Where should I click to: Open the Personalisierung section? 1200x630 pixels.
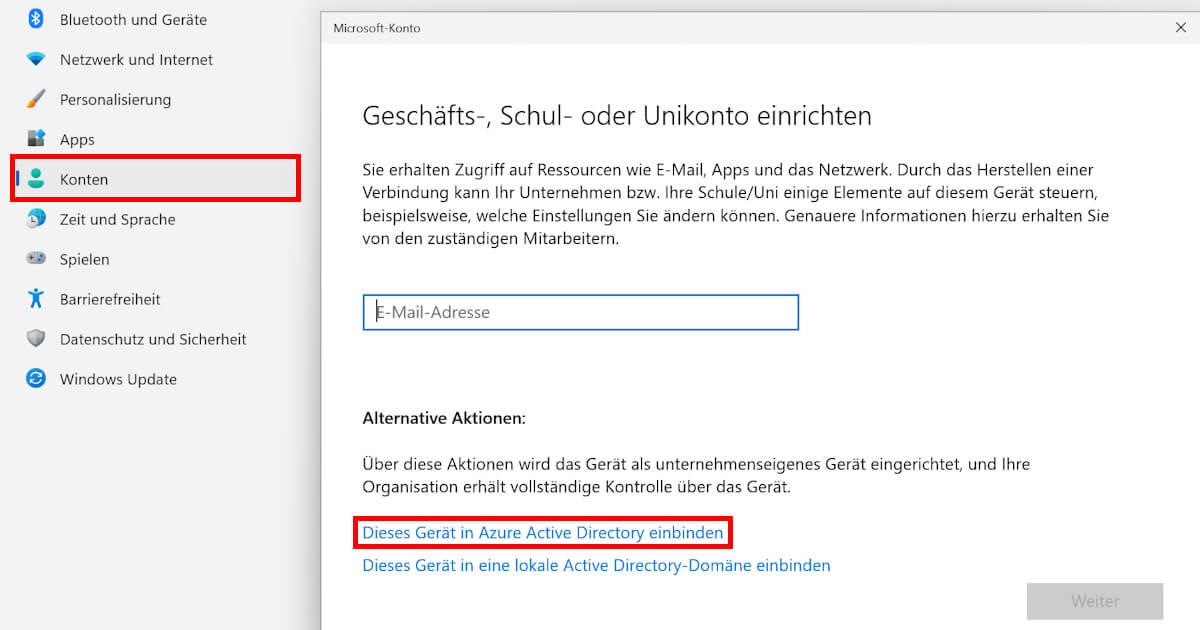tap(32, 99)
